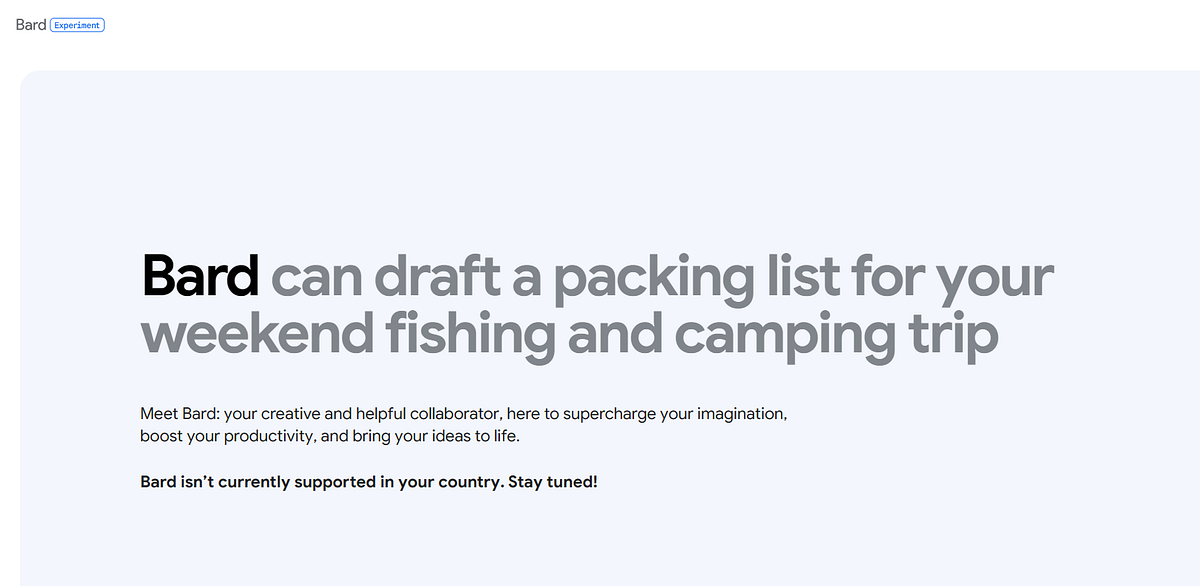Viewport: 1200px width, 586px height.
Task: Click the word 'can' after Bard headline
Action: [x=316, y=280]
